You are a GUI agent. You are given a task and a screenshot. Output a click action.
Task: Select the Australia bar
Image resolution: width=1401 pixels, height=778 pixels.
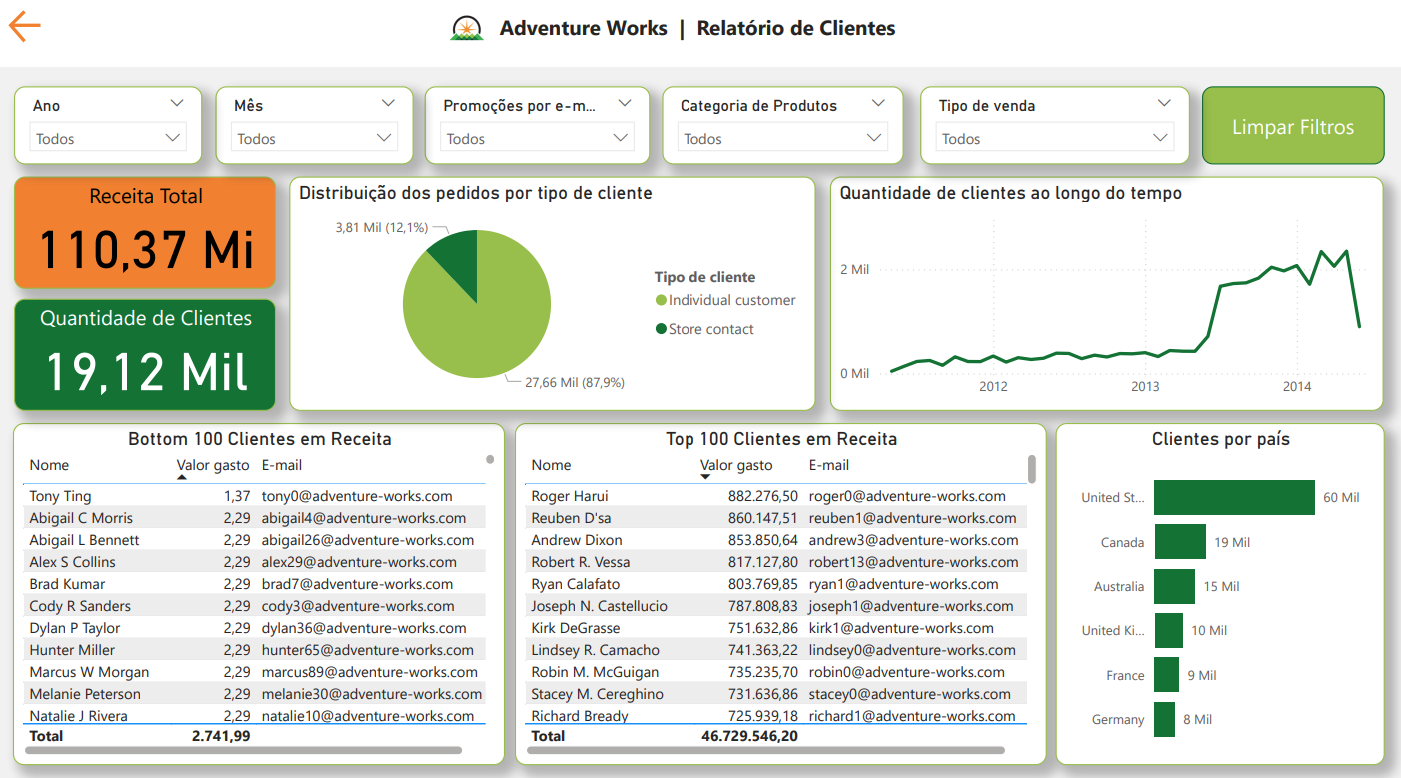(1174, 586)
